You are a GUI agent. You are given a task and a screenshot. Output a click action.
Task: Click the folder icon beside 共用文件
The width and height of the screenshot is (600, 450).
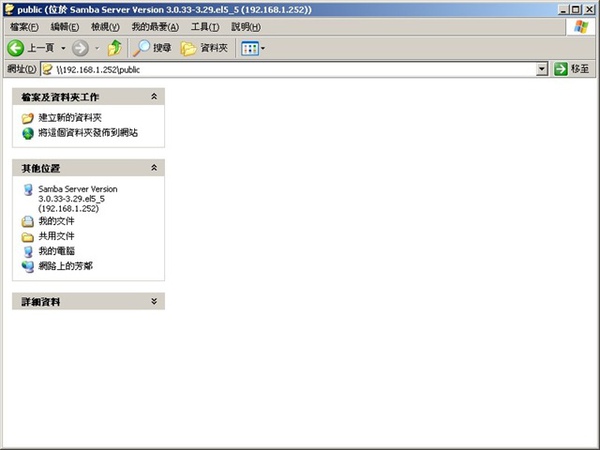[28, 237]
